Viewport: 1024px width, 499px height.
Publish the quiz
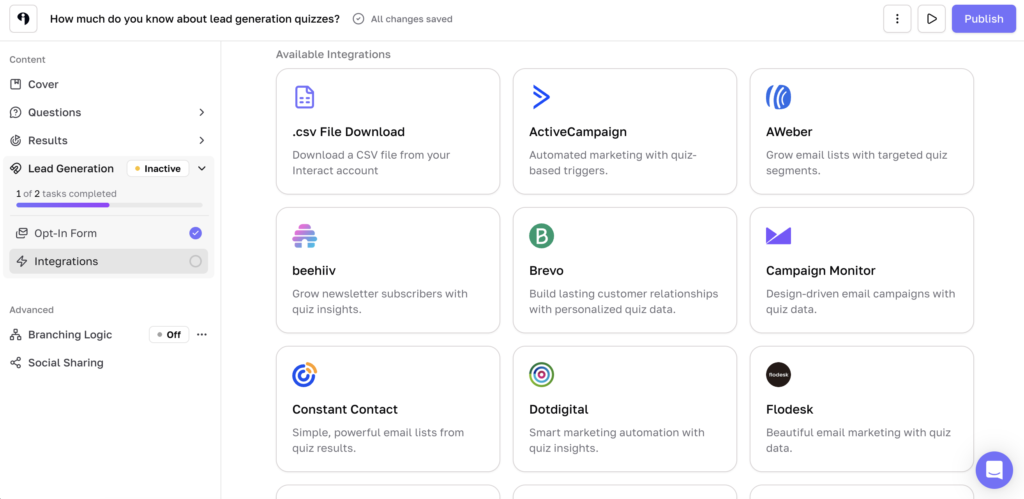[984, 19]
